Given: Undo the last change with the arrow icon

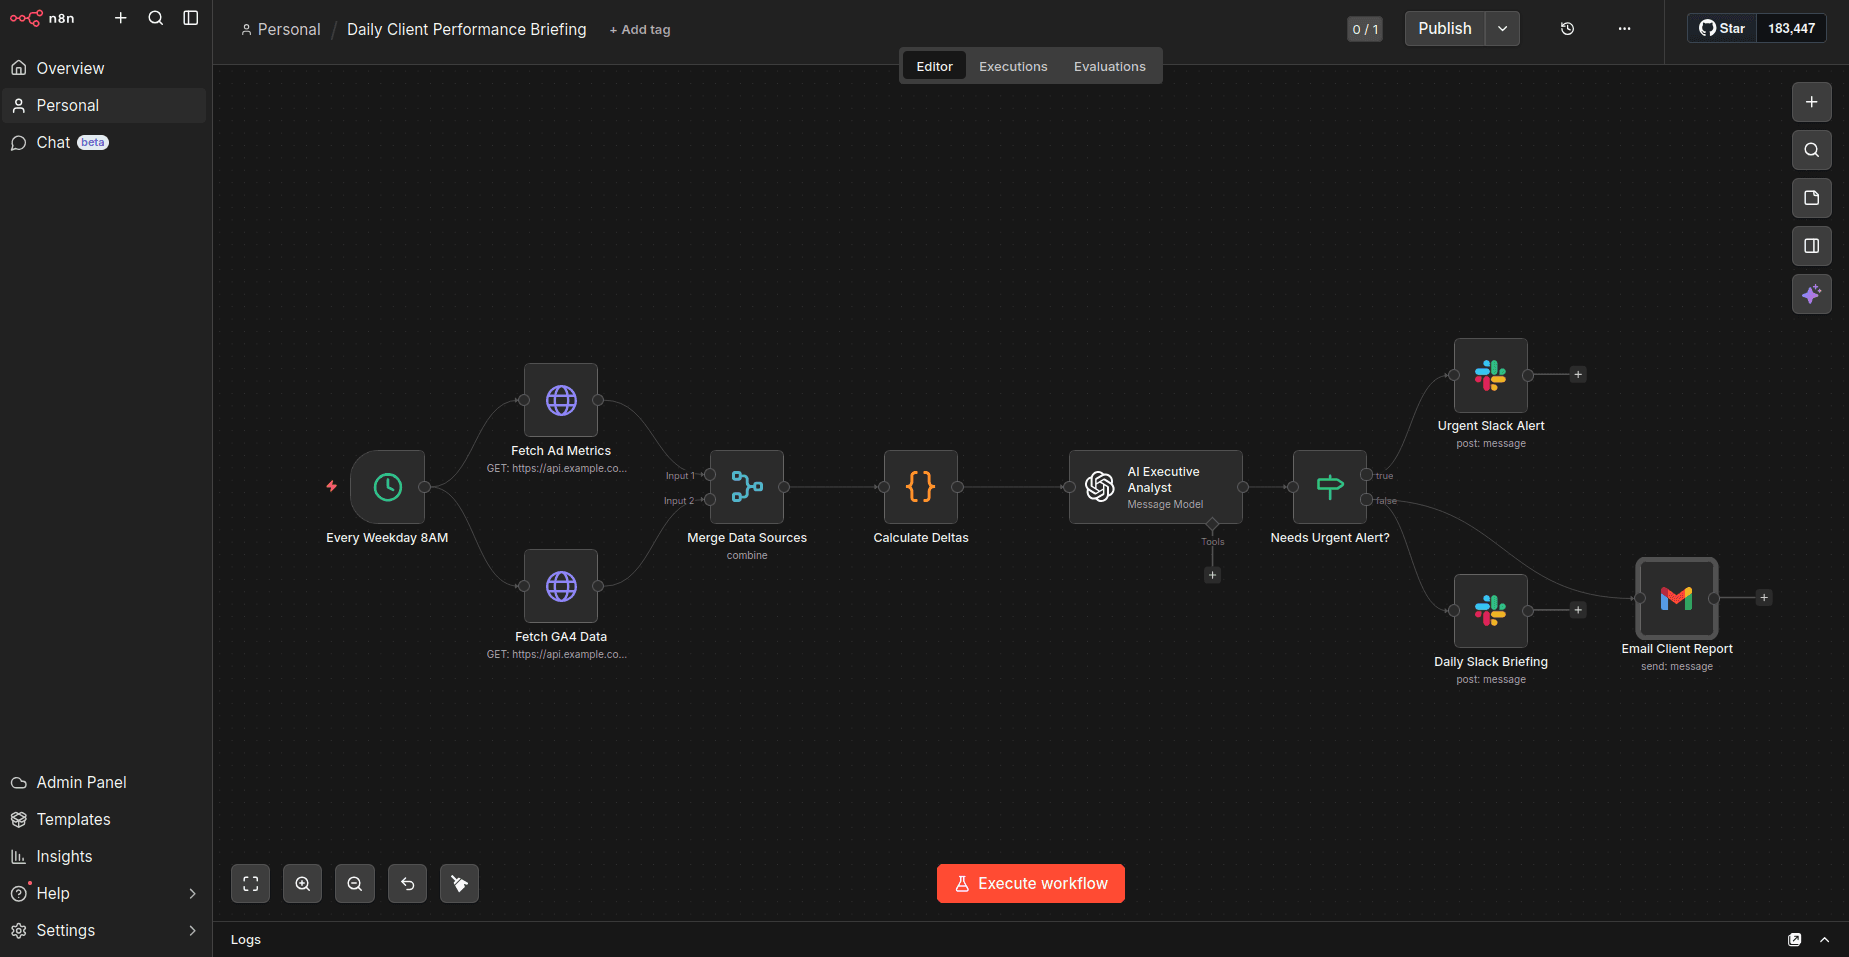Looking at the screenshot, I should pos(407,883).
